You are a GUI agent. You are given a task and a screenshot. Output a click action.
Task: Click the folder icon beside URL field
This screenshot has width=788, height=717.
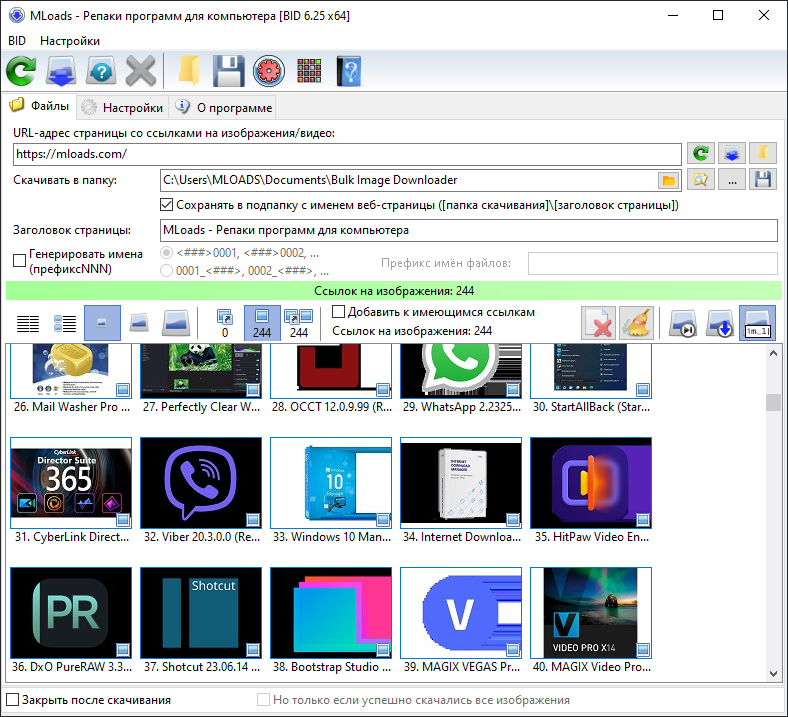click(x=763, y=153)
